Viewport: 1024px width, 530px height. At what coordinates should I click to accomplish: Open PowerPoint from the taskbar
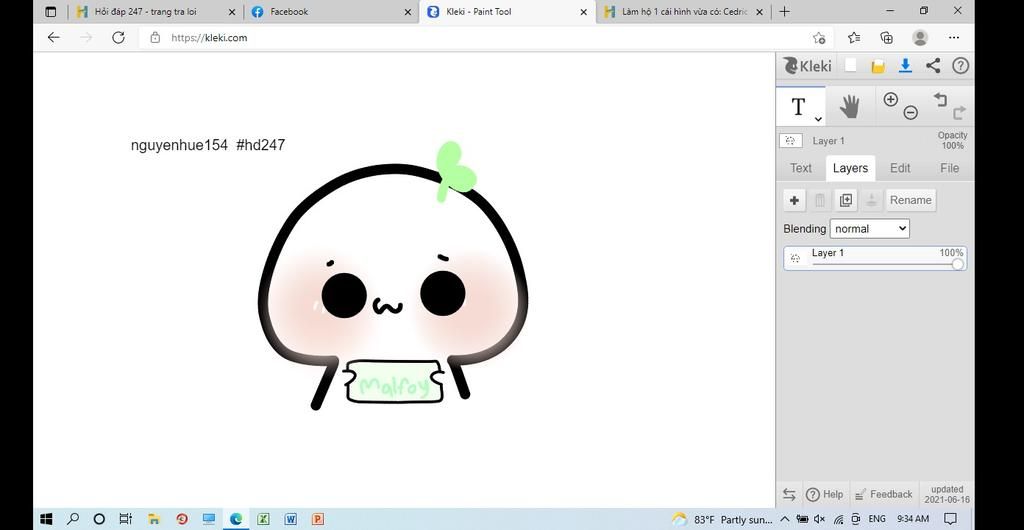(317, 520)
